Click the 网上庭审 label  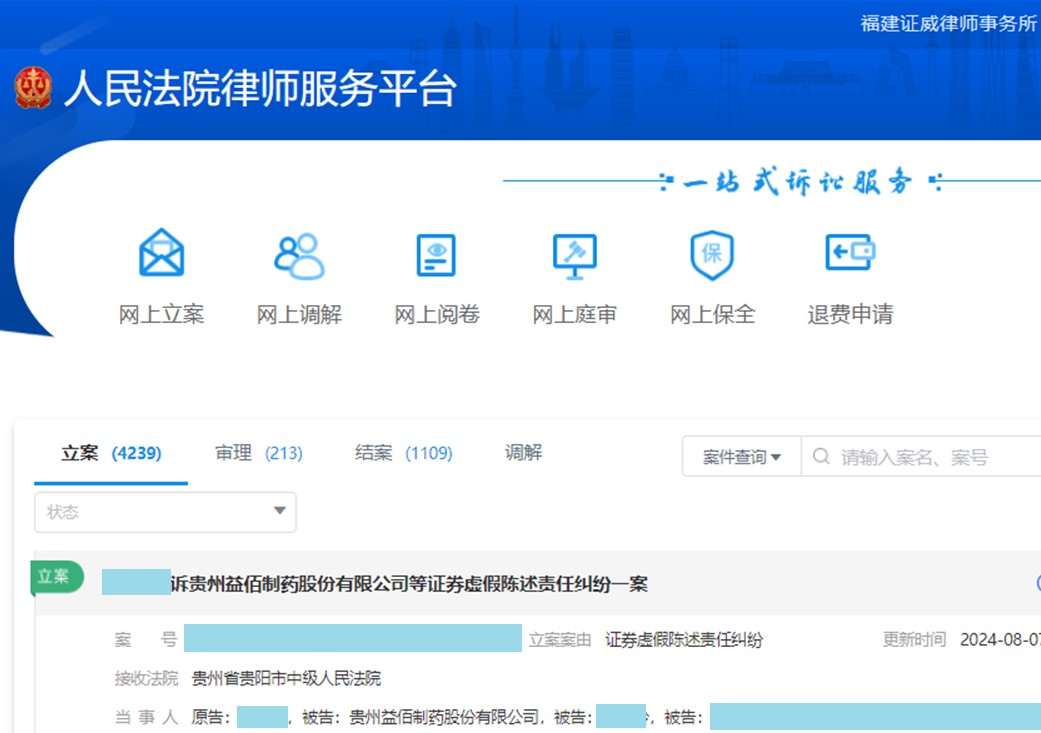pos(575,314)
